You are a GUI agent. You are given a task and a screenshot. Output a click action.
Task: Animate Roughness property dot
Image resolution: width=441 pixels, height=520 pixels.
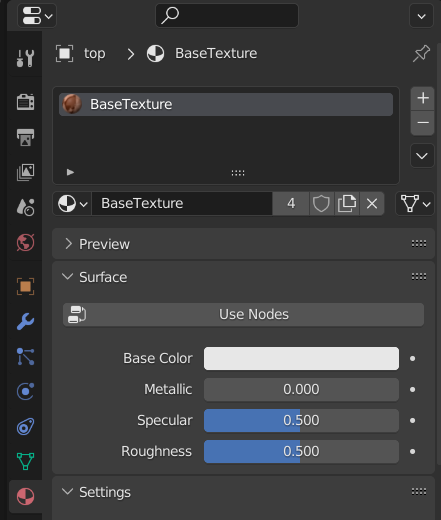[x=413, y=451]
